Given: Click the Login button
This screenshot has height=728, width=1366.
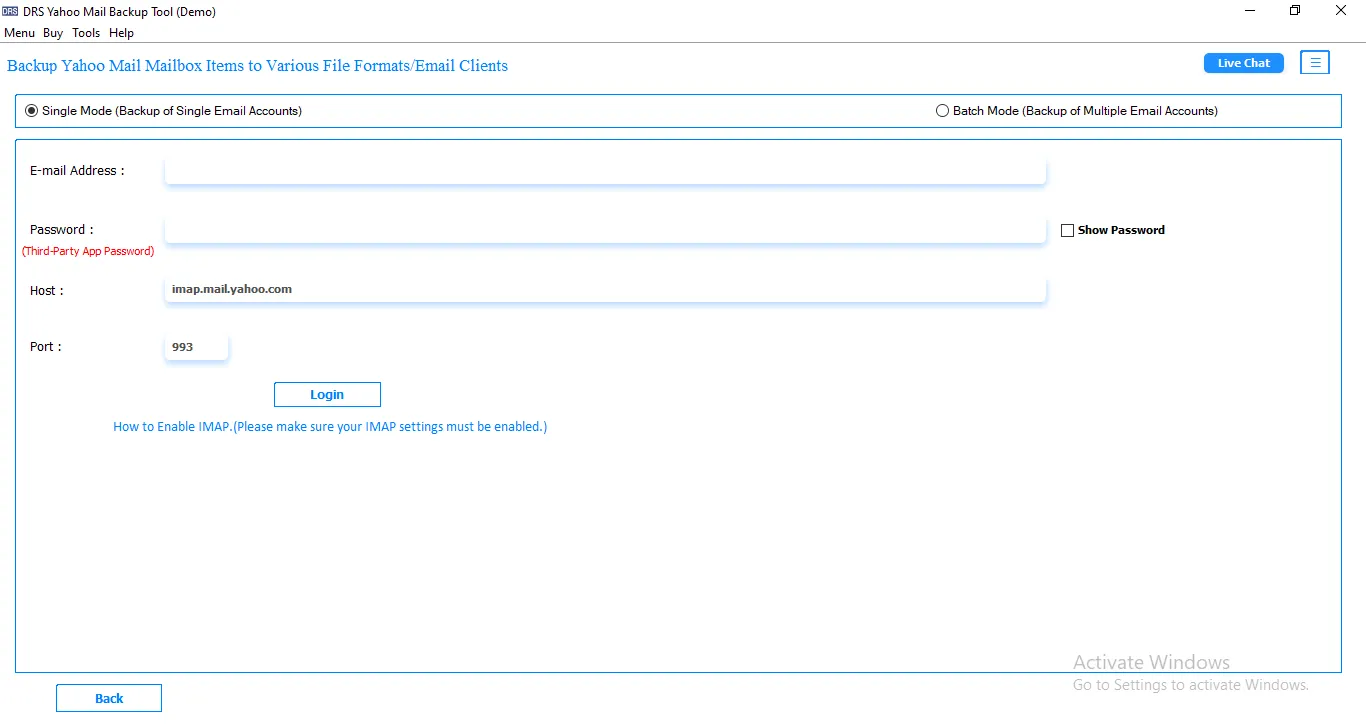Looking at the screenshot, I should pyautogui.click(x=327, y=395).
